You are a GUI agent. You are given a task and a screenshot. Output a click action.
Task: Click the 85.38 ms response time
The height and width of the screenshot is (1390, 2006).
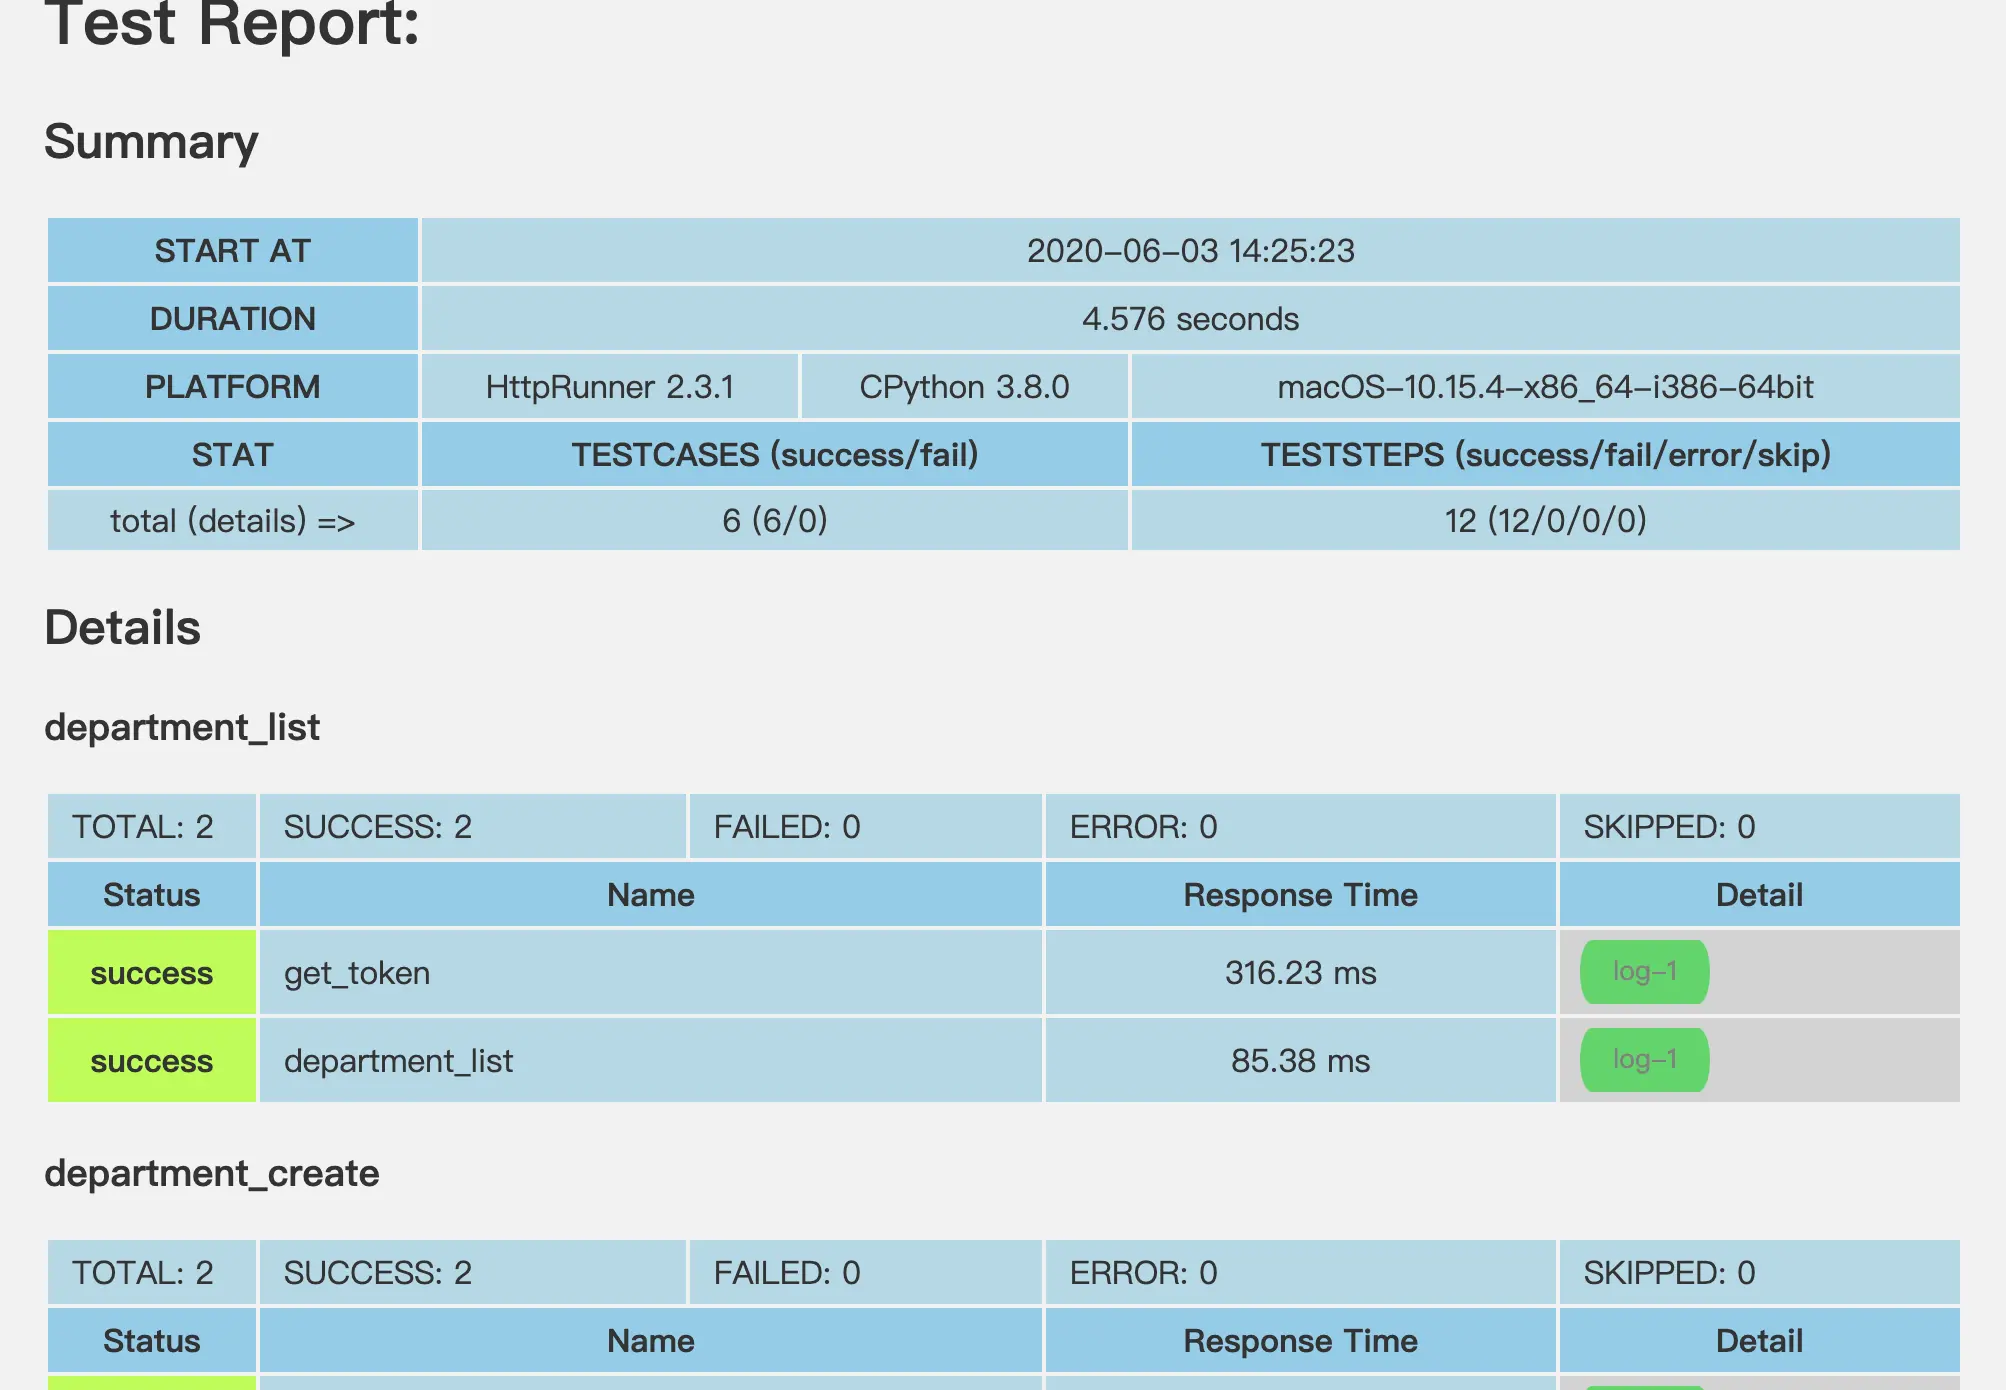(x=1300, y=1061)
